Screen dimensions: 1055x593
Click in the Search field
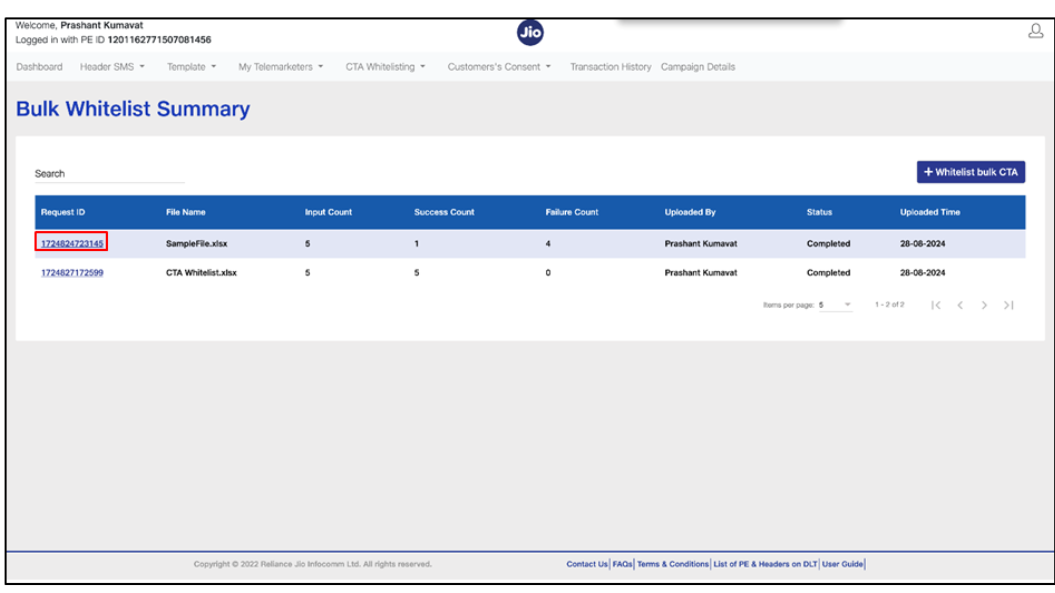(x=110, y=174)
